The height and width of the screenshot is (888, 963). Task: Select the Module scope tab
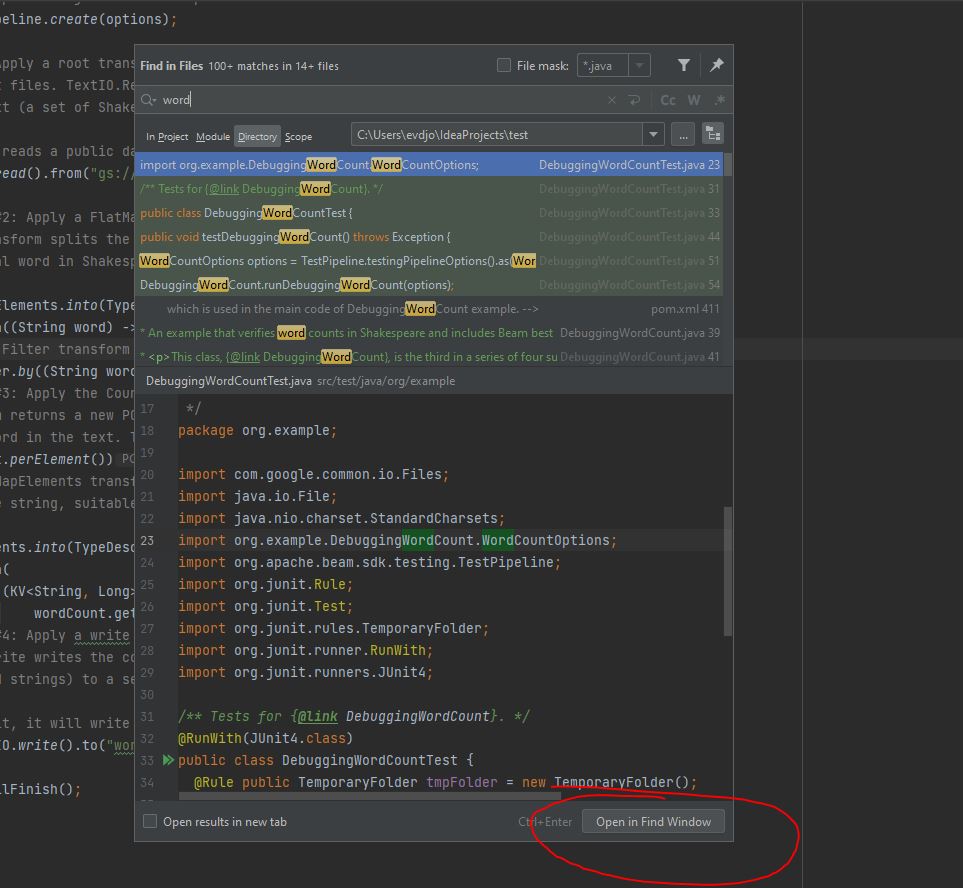tap(212, 136)
